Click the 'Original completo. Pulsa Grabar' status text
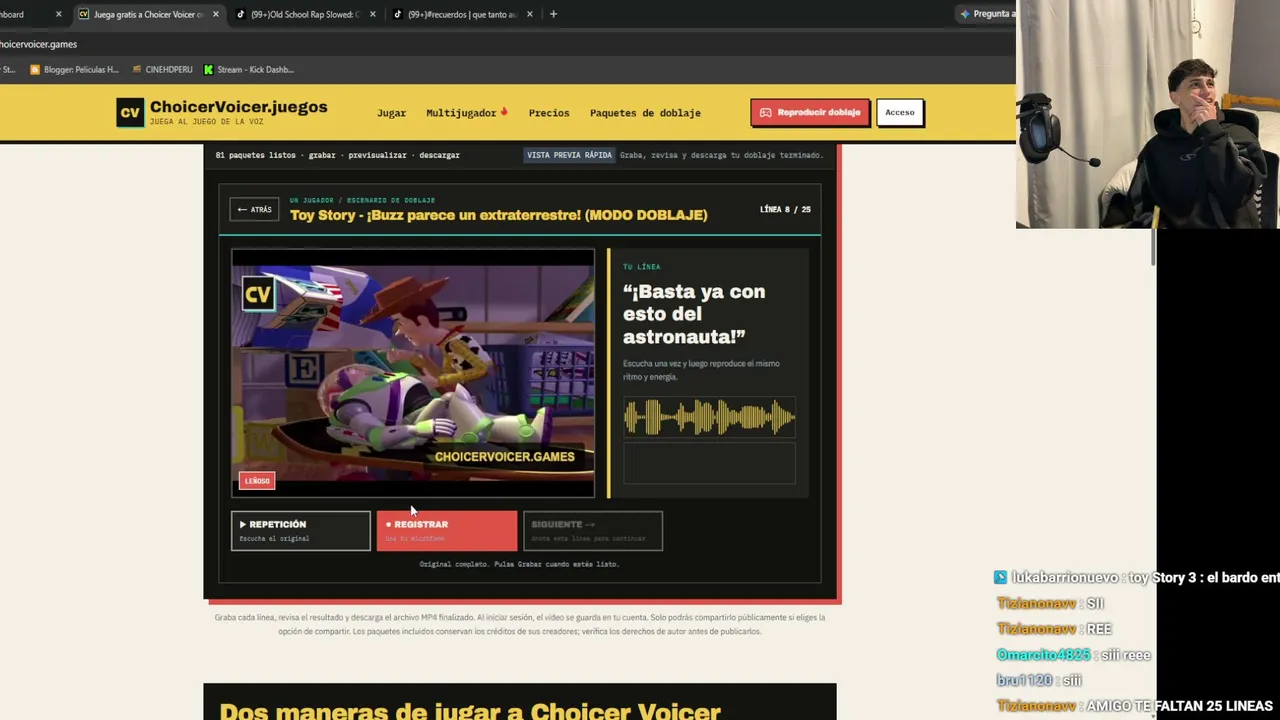This screenshot has width=1280, height=720. pos(519,564)
